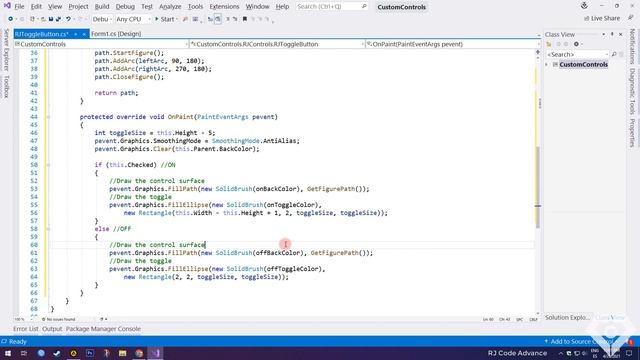Open the Server Explorer side tab

pyautogui.click(x=6, y=50)
